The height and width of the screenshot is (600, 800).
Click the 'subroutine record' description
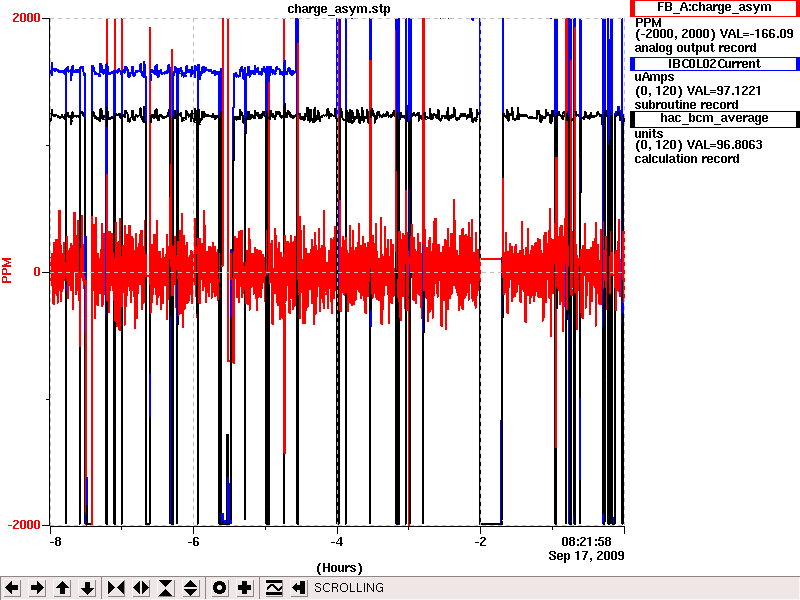686,105
